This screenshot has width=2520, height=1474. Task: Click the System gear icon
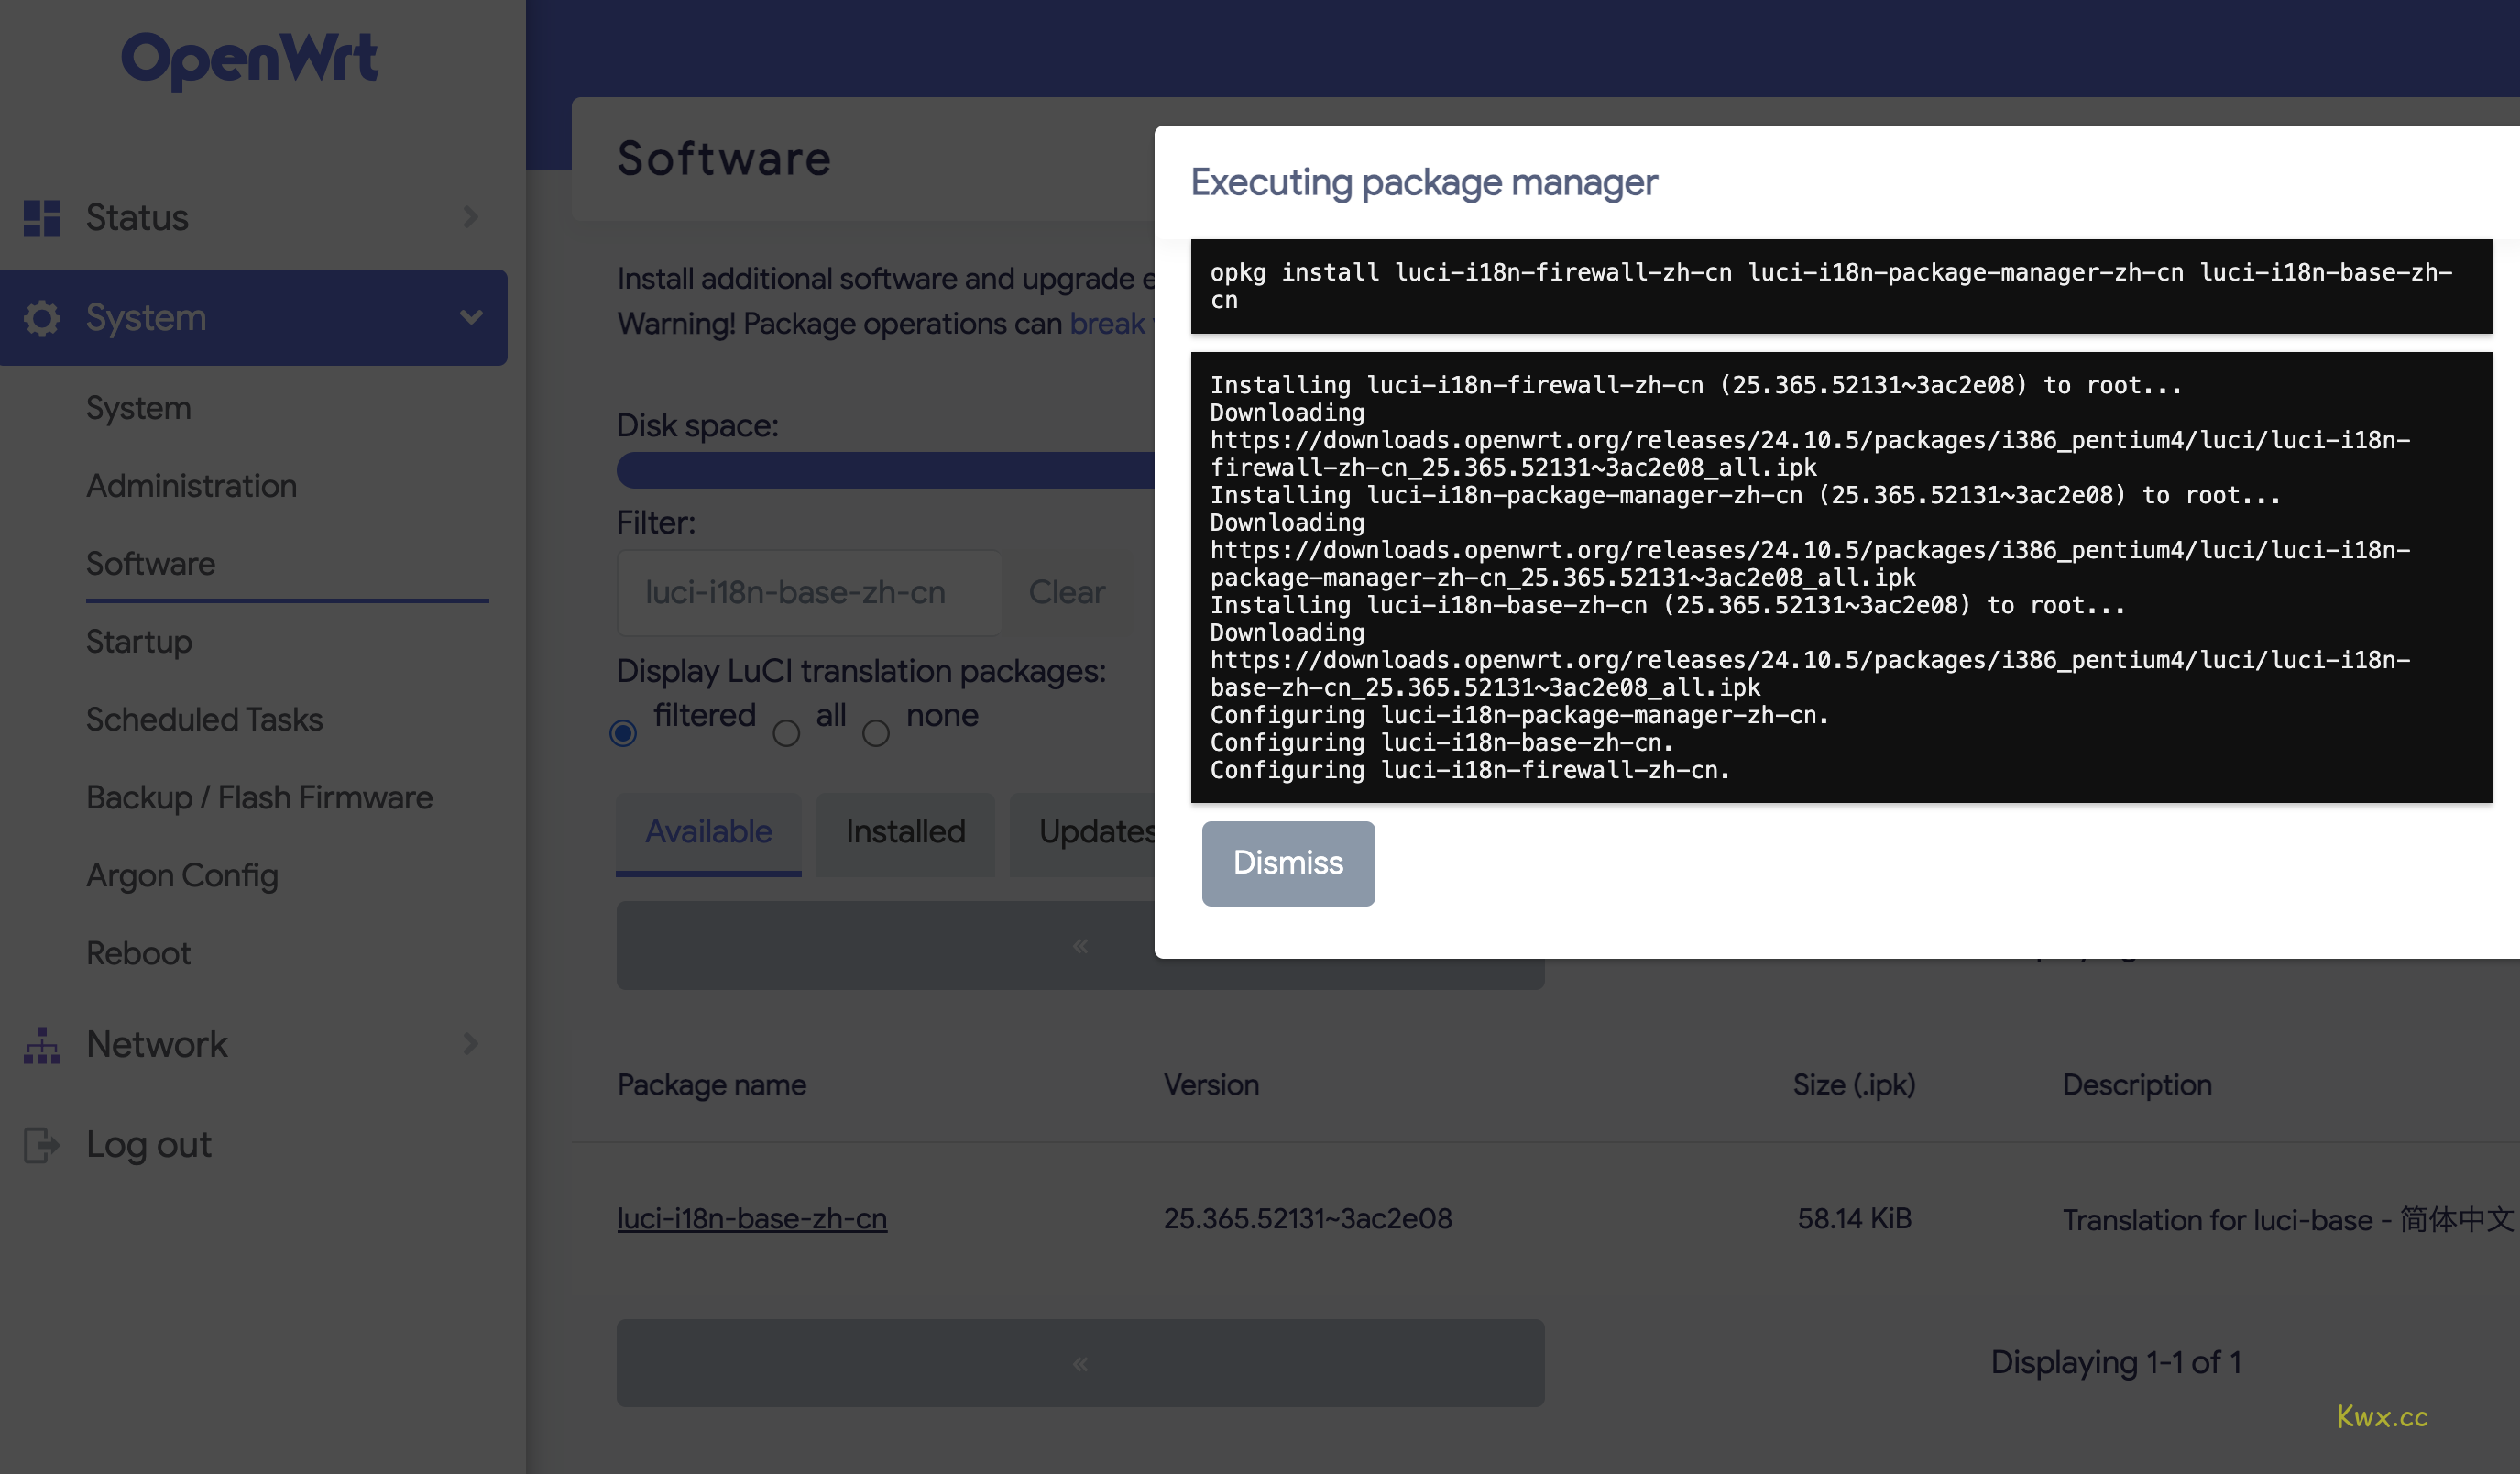tap(42, 318)
